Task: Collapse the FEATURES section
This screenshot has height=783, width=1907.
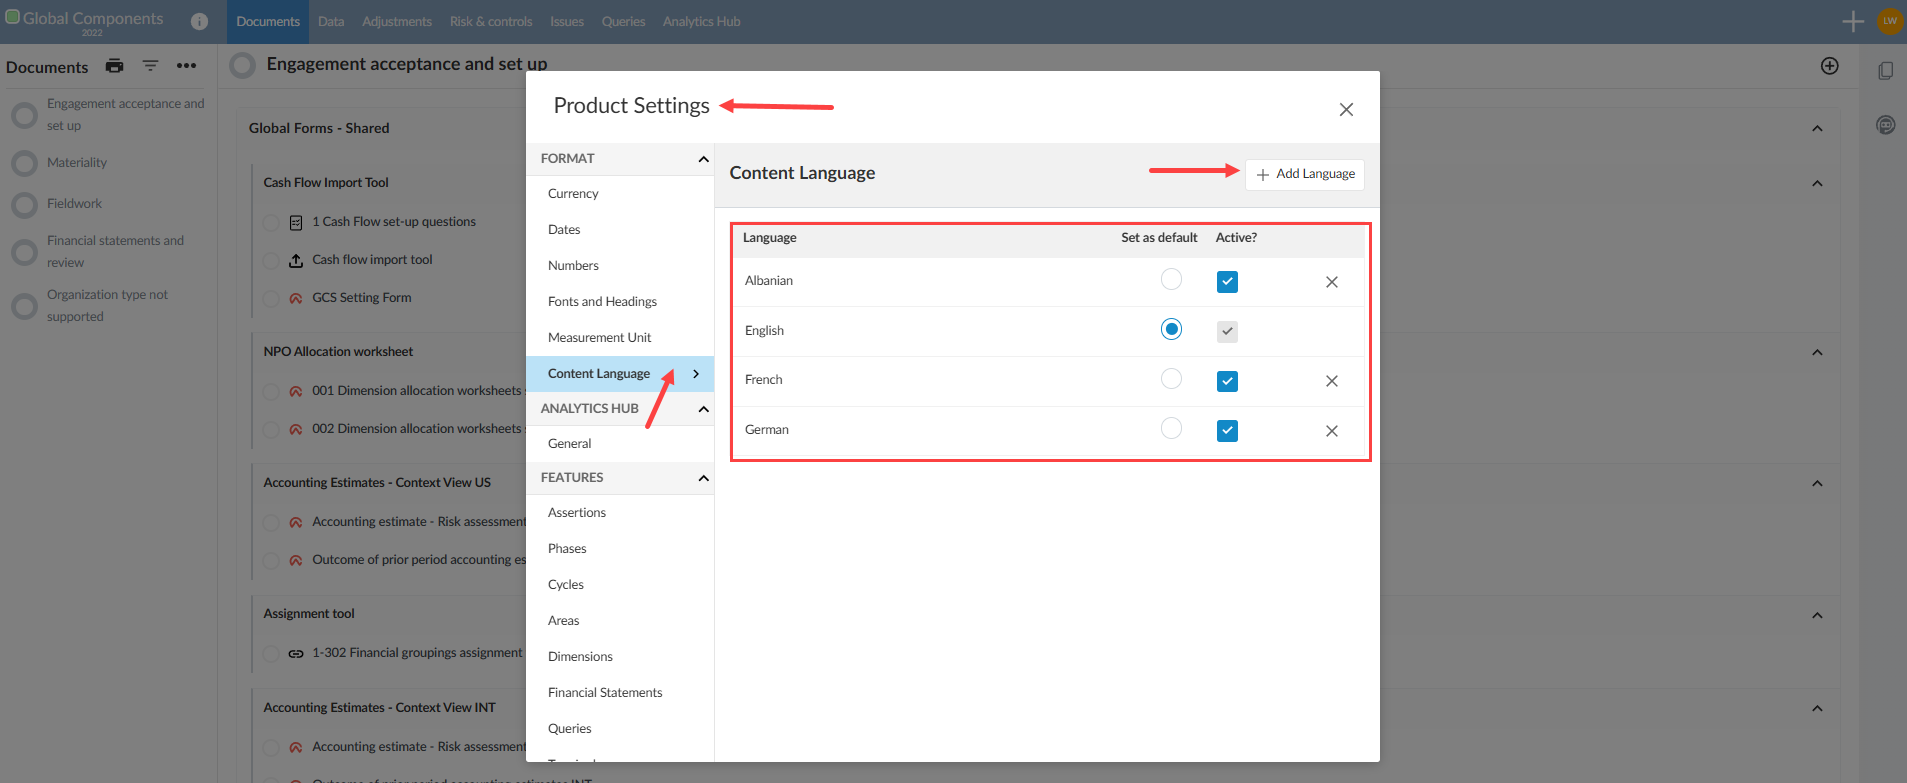Action: point(703,478)
